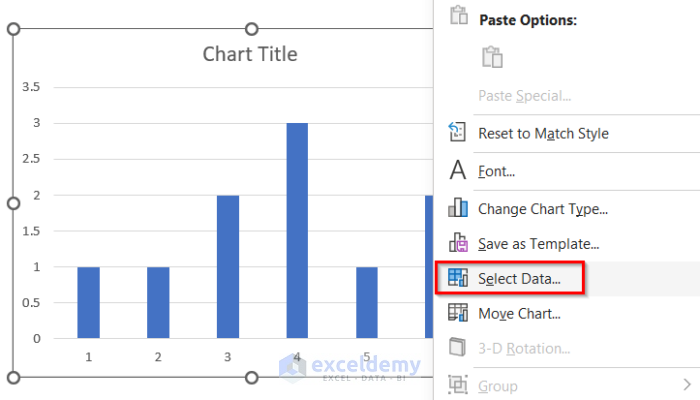Select the bar above category 3

point(228,266)
